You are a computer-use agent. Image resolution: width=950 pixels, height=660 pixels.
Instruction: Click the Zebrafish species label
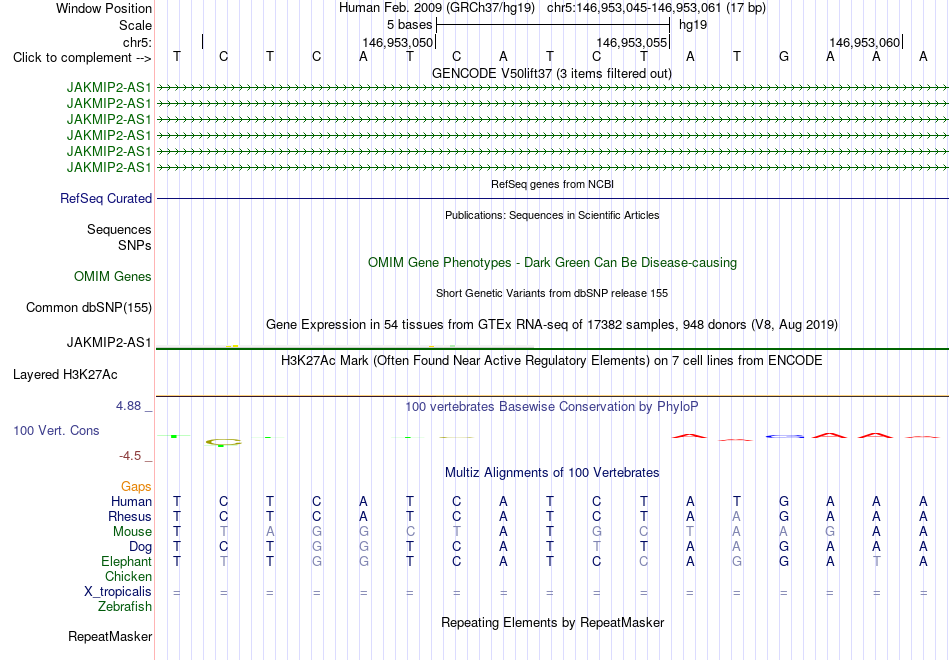pyautogui.click(x=125, y=607)
